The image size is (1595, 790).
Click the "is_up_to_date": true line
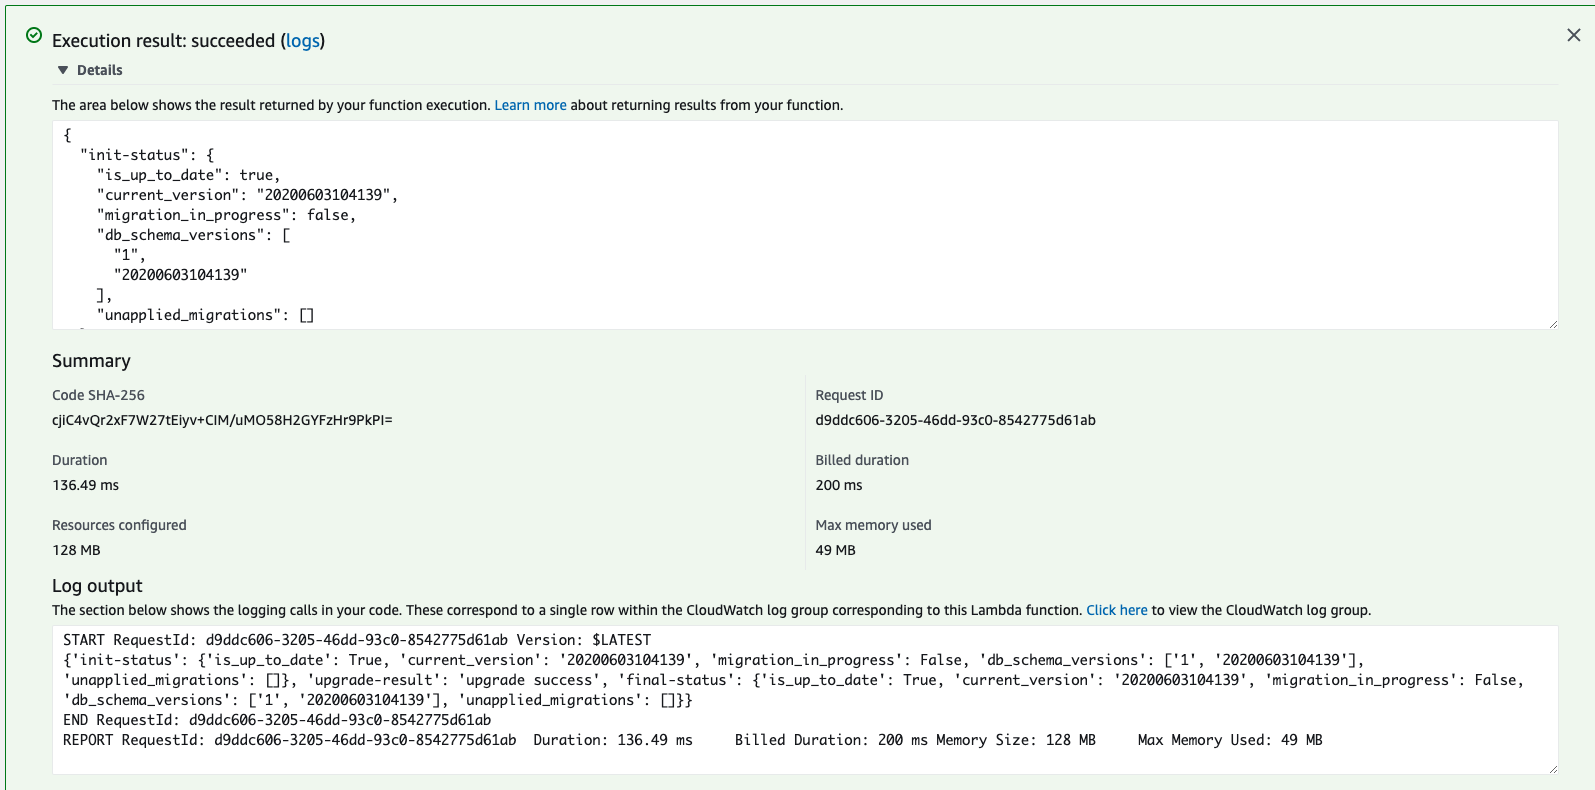(x=188, y=175)
